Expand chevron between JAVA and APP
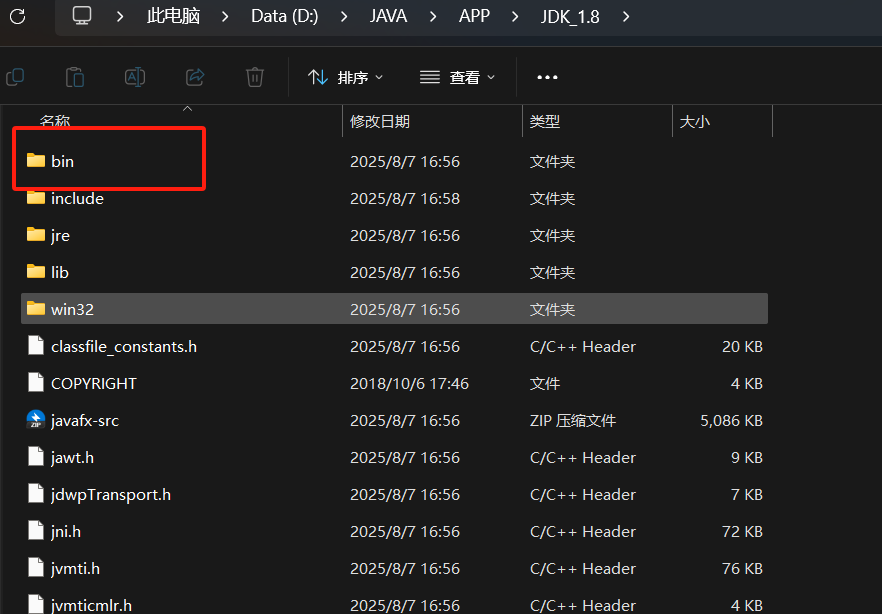This screenshot has height=614, width=882. [433, 17]
